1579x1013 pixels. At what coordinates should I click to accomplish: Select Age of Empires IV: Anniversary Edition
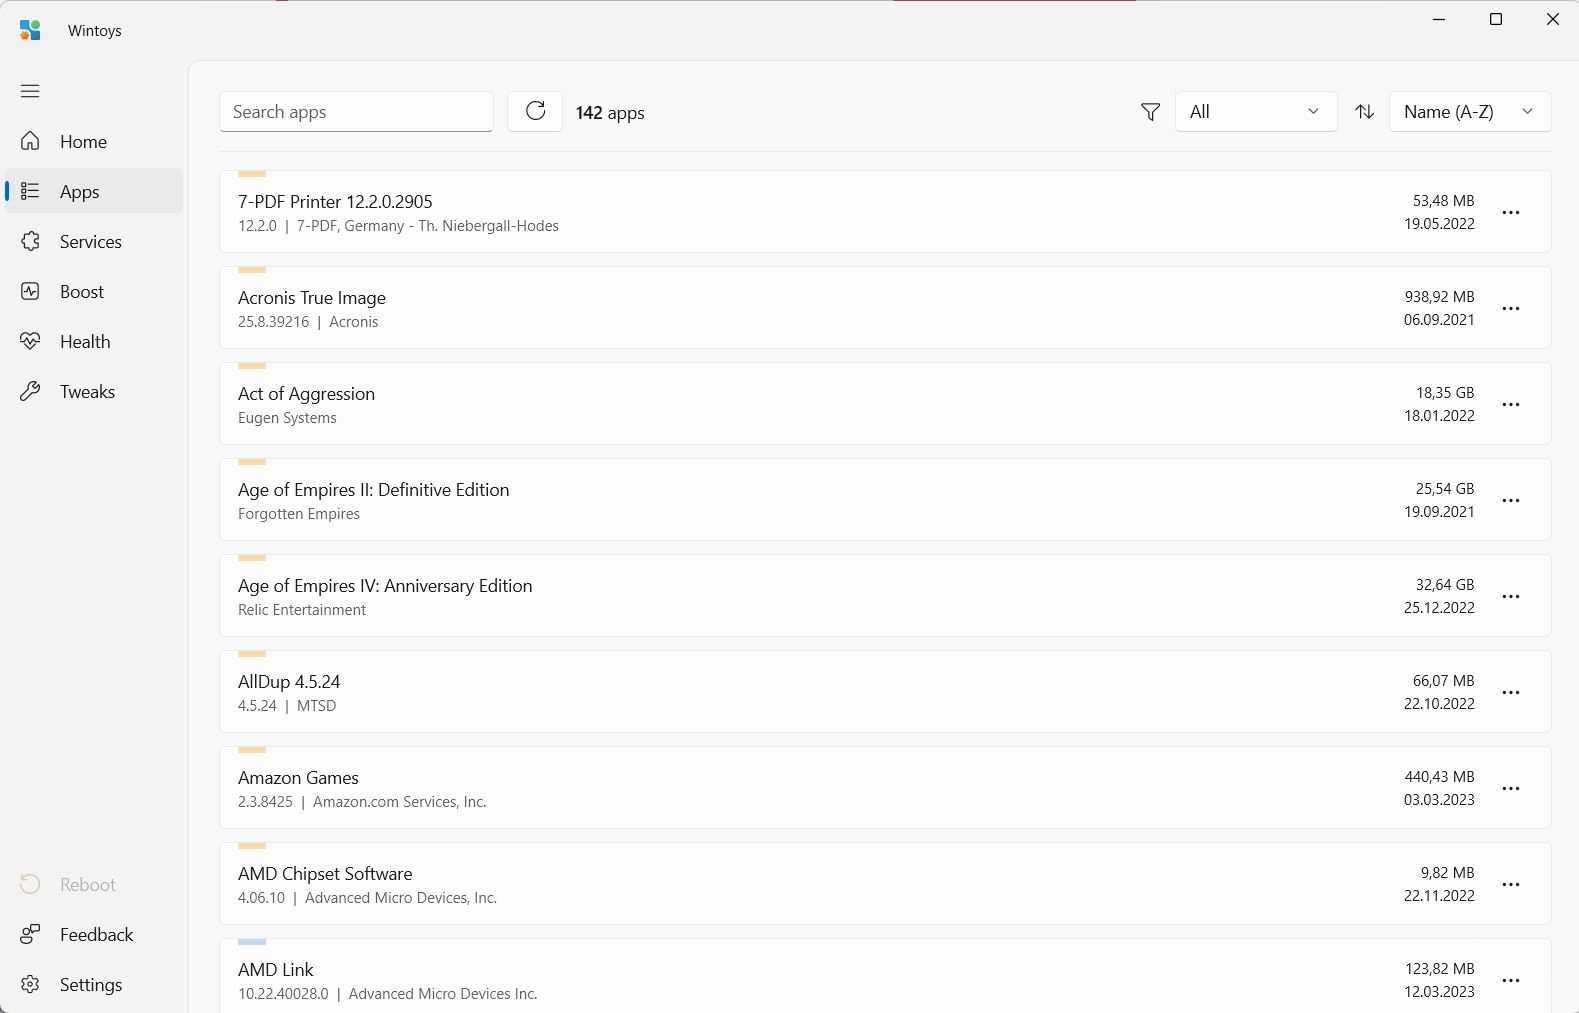click(x=885, y=595)
